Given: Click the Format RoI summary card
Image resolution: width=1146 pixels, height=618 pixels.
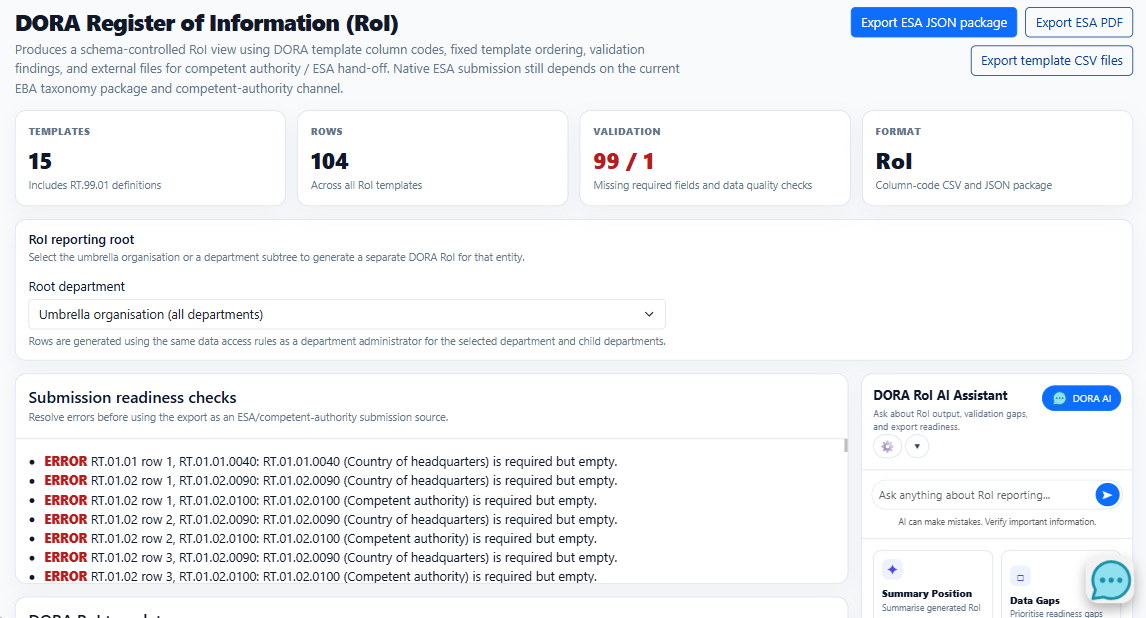Looking at the screenshot, I should (997, 158).
